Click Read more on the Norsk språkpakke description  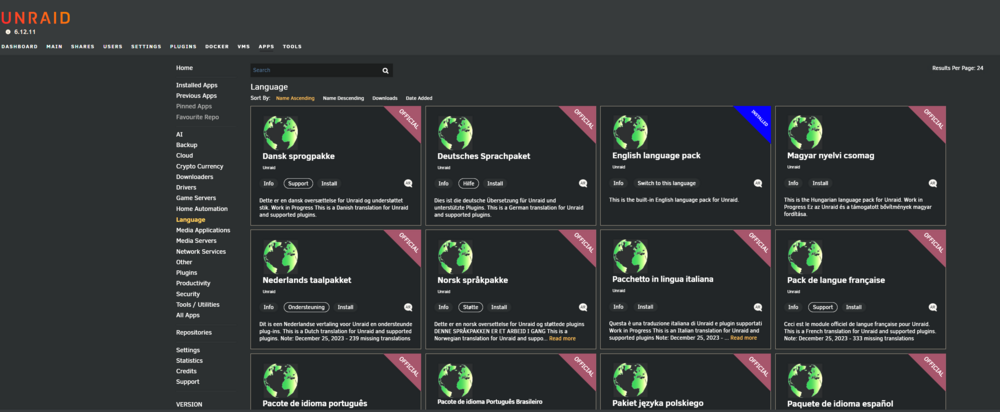point(562,338)
